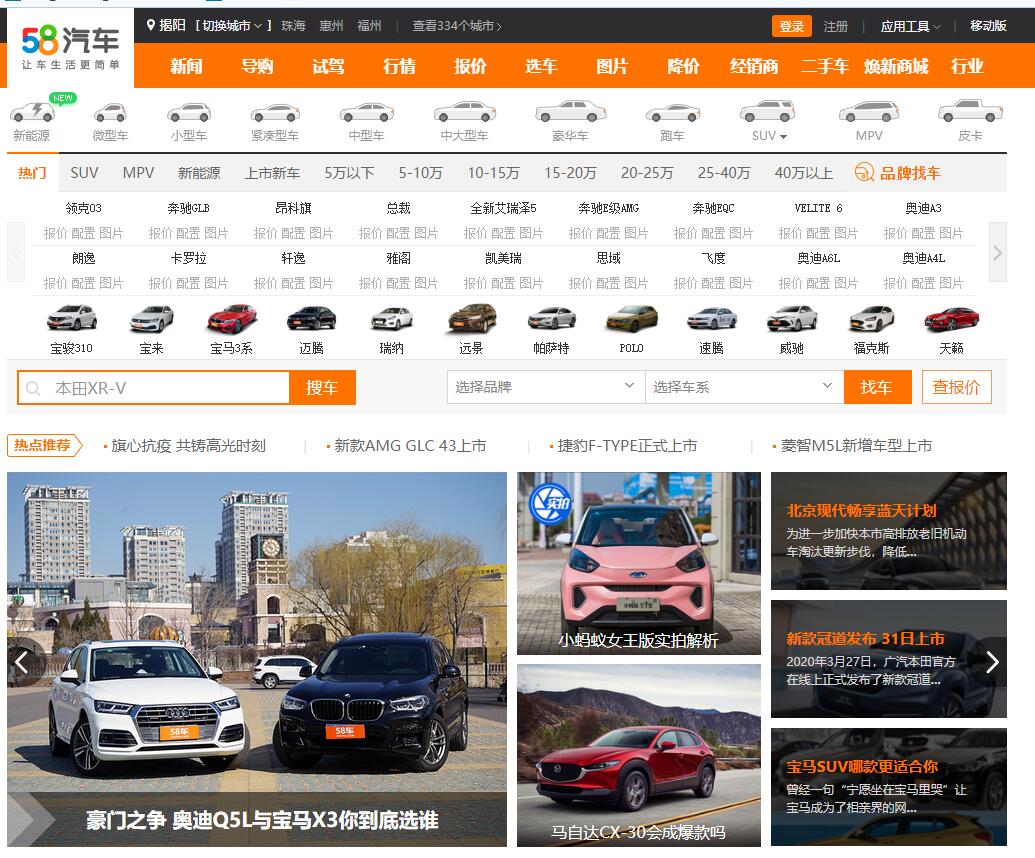1035x858 pixels.
Task: Open the 远景 car thumbnail
Action: [471, 319]
